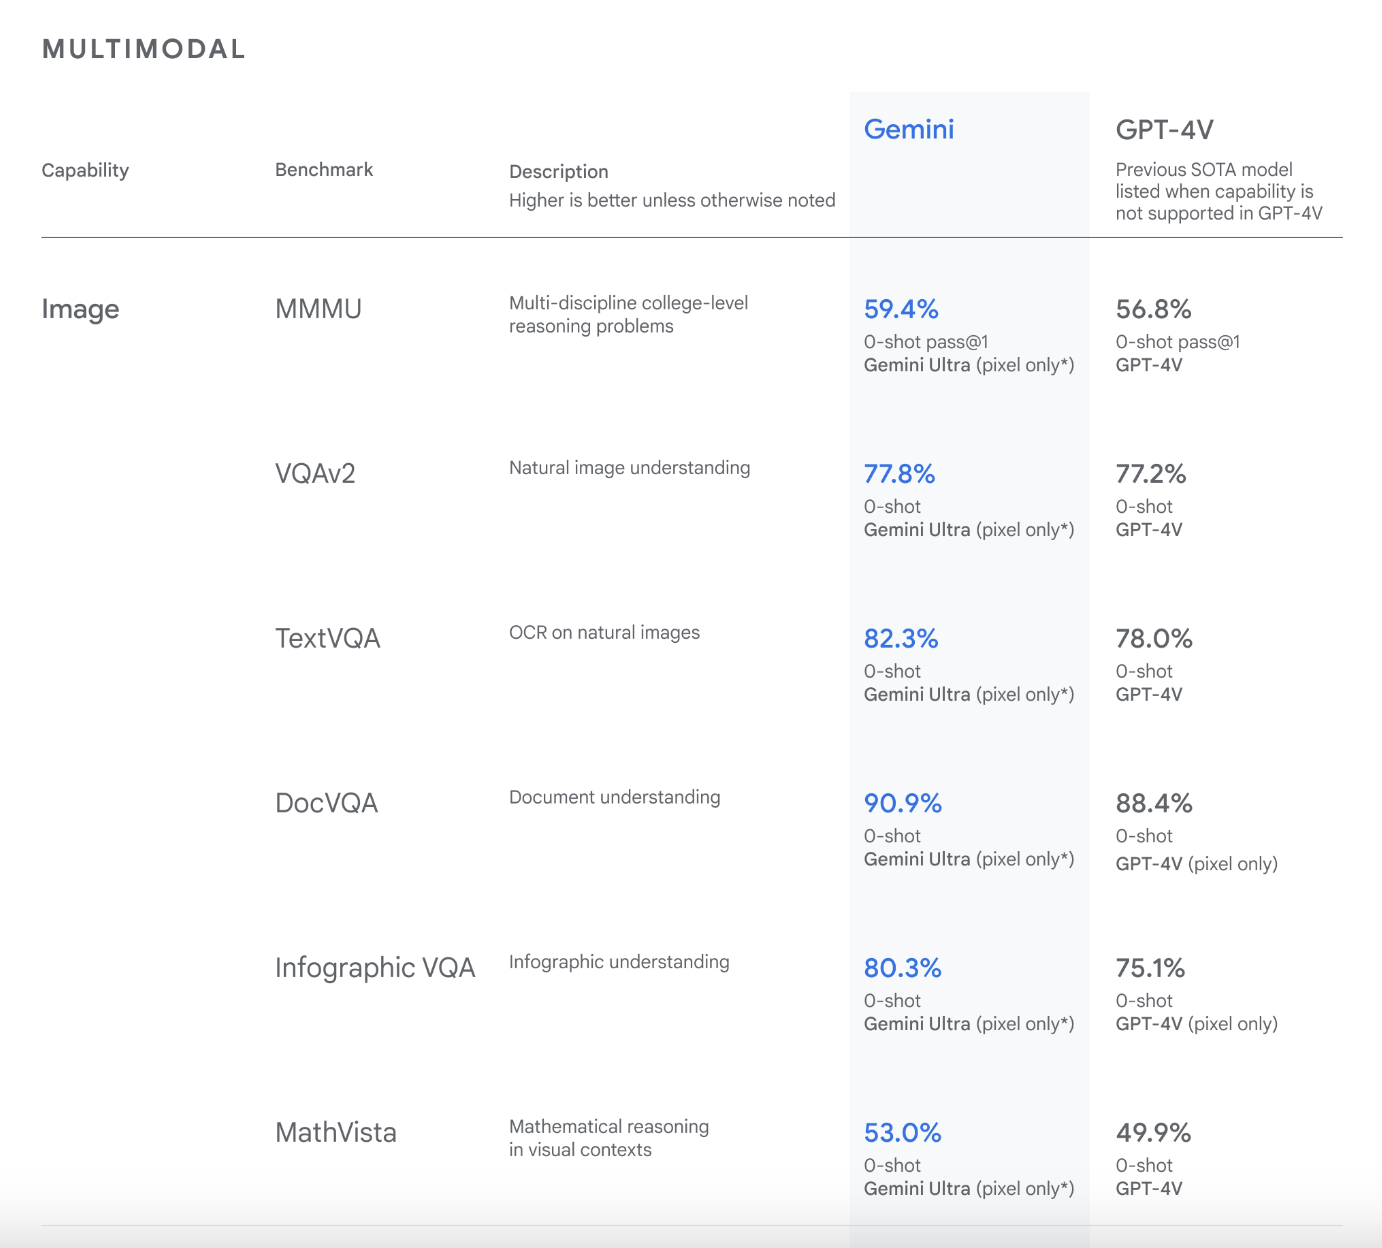
Task: Click the MMMU benchmark name
Action: 318,309
